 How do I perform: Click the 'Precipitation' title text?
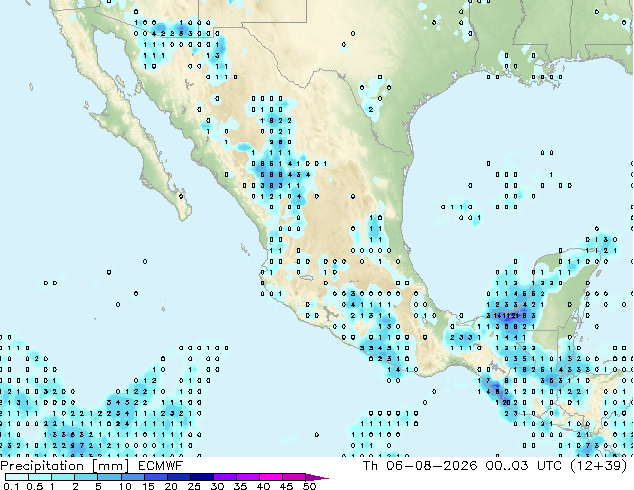click(x=42, y=466)
